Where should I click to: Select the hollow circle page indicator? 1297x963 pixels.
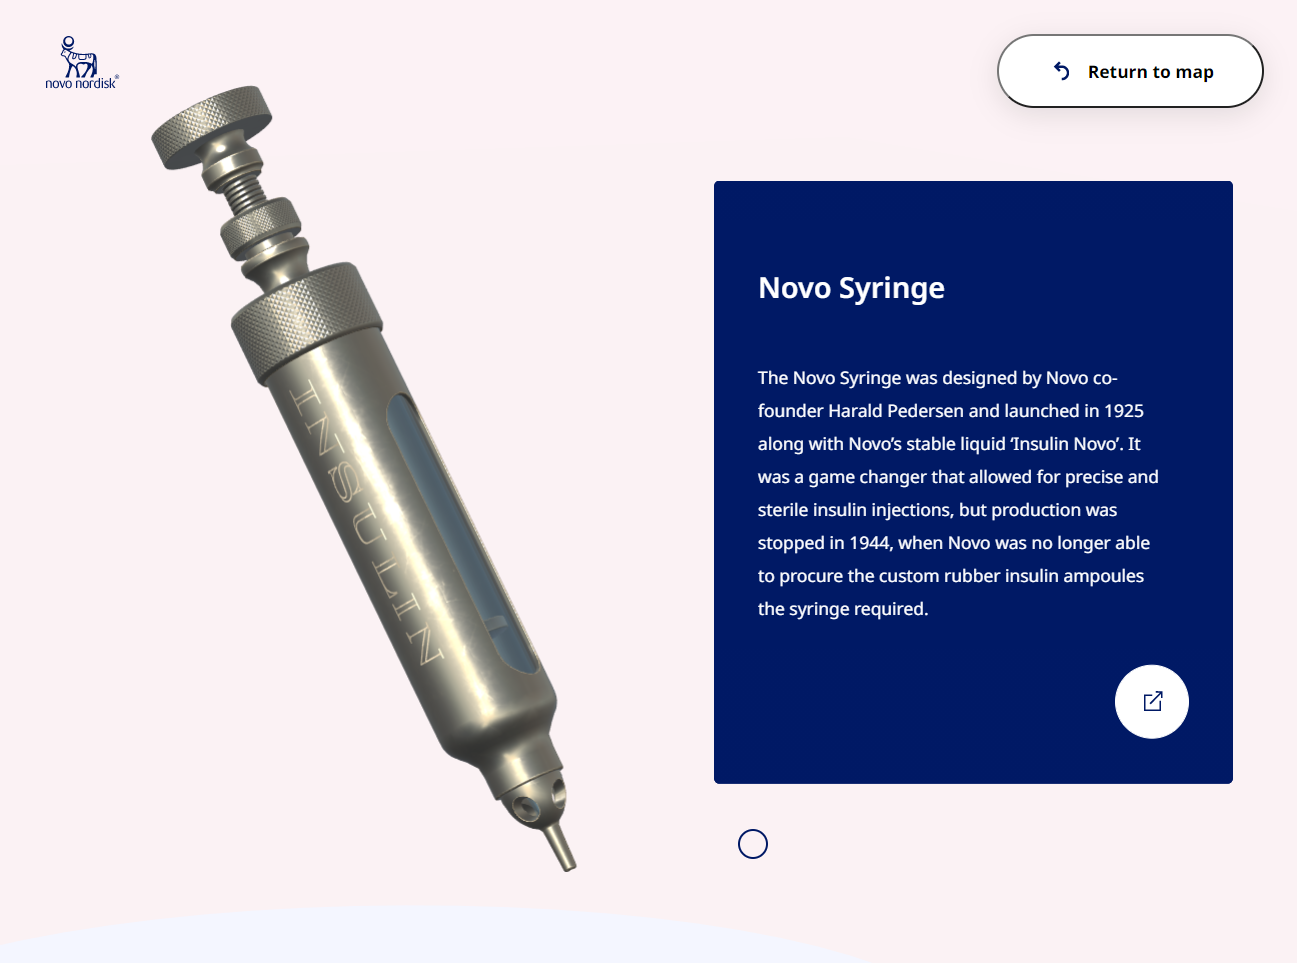click(753, 844)
